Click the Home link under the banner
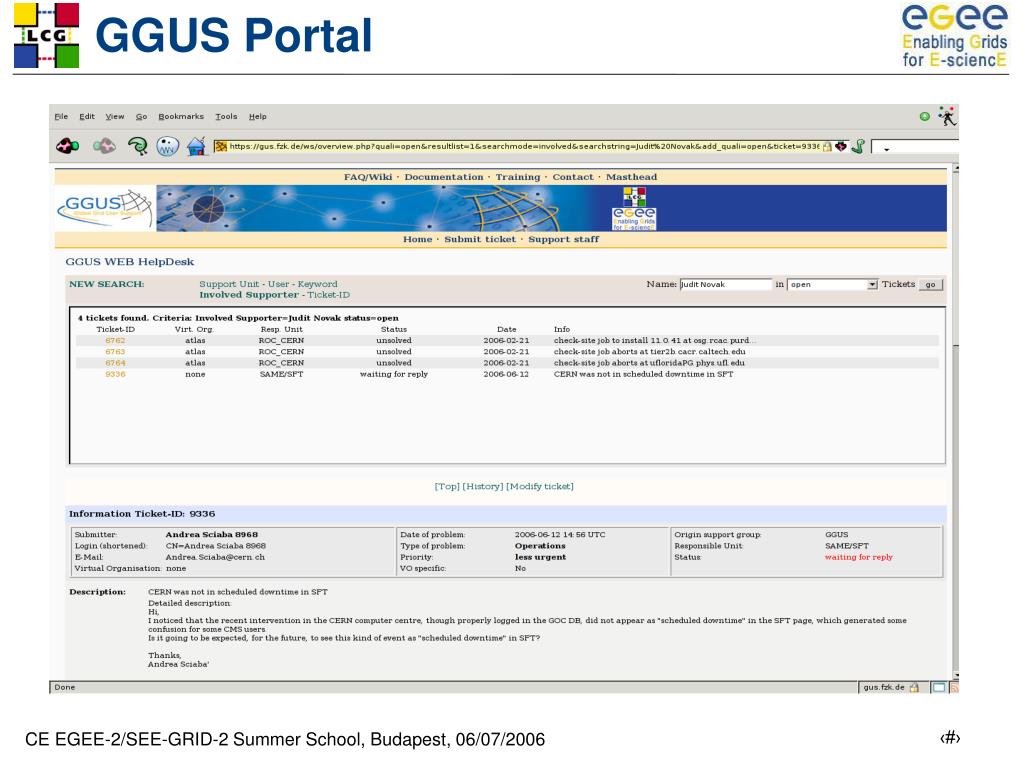The image size is (1024, 768). (x=417, y=239)
